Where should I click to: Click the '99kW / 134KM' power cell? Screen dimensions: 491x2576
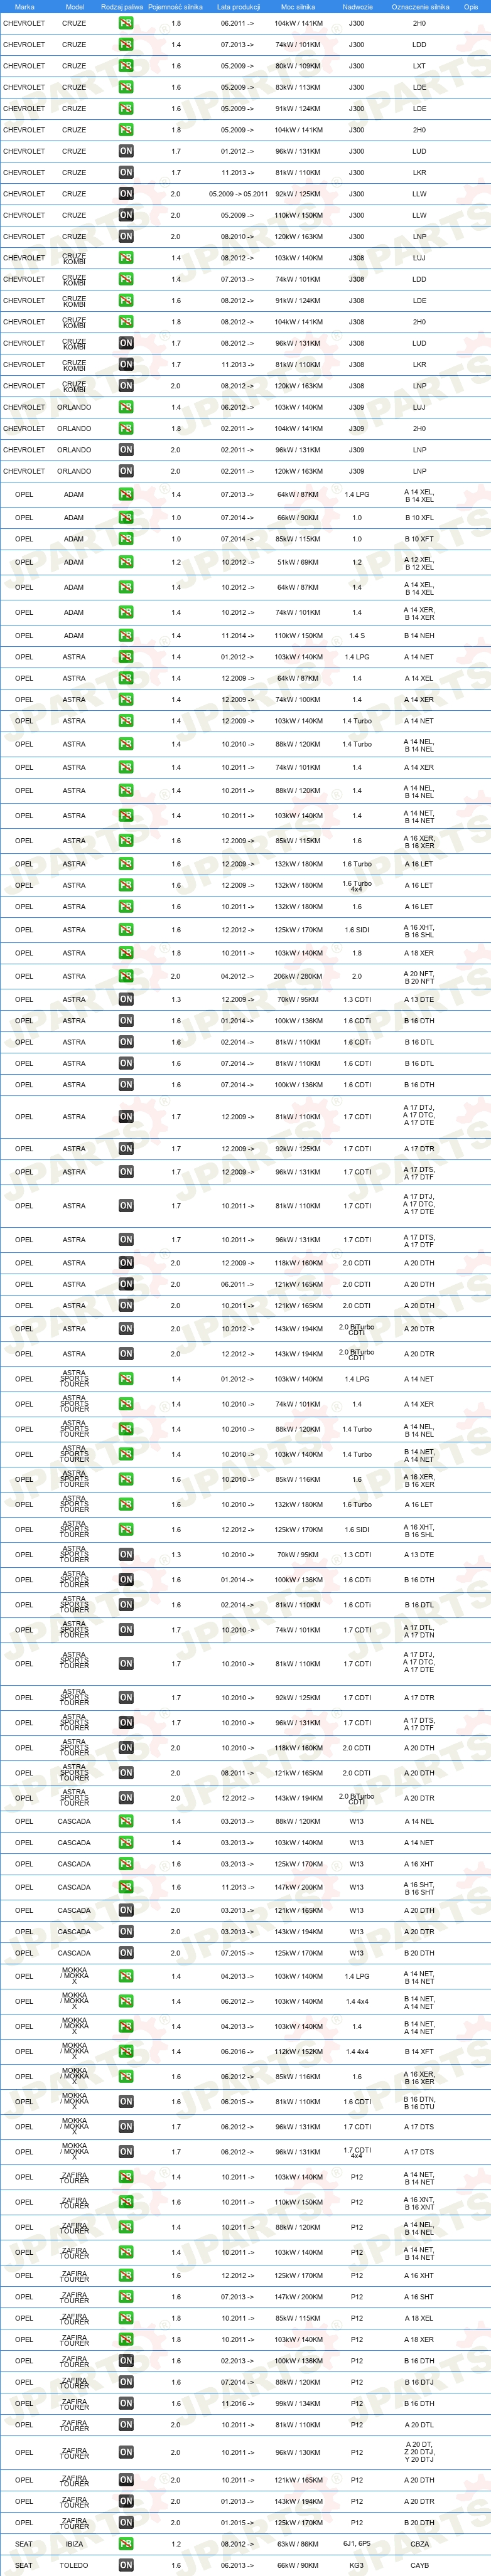click(298, 2403)
